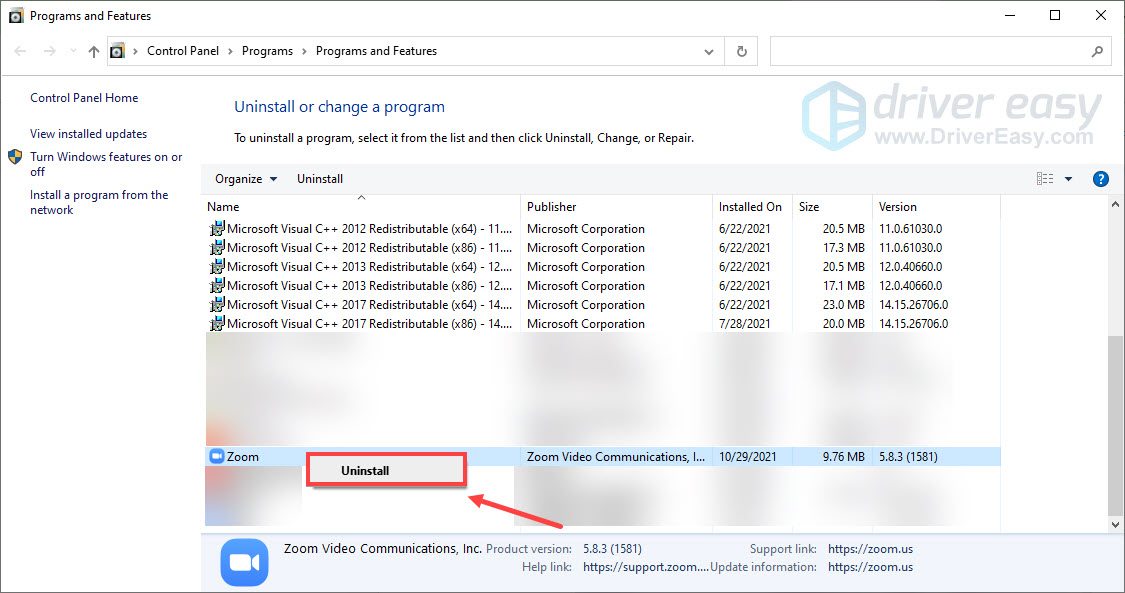This screenshot has height=593, width=1125.
Task: Click the Visual C++ 2017 (x86) installer icon
Action: tap(217, 323)
